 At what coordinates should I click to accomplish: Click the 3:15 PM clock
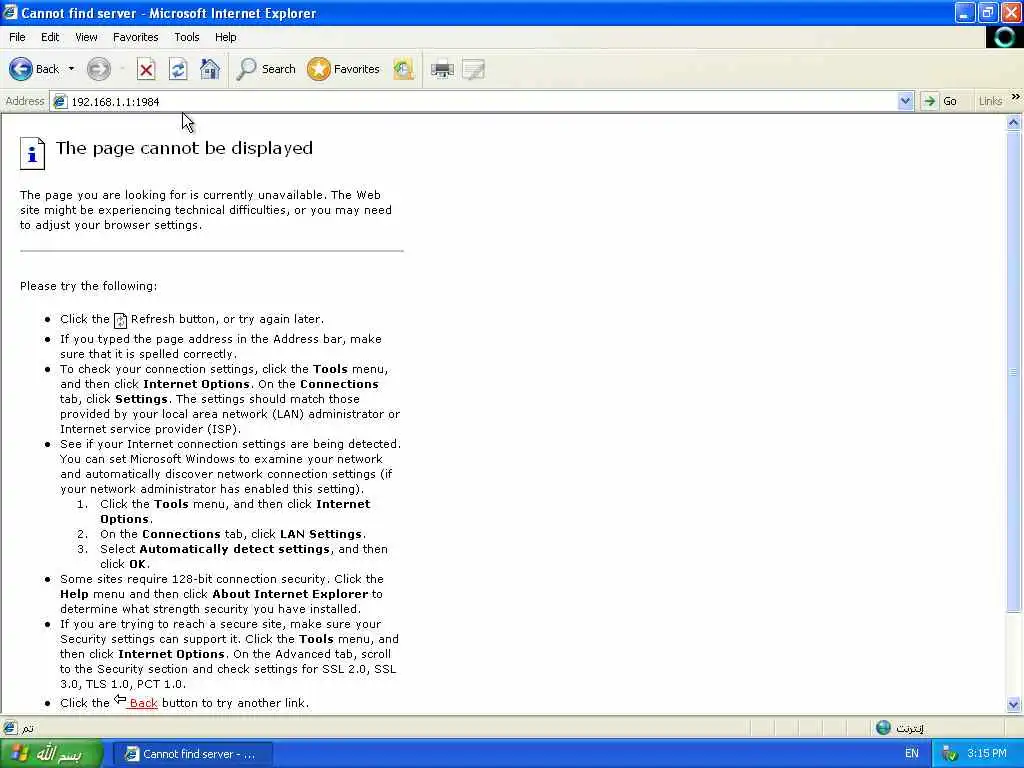click(987, 754)
